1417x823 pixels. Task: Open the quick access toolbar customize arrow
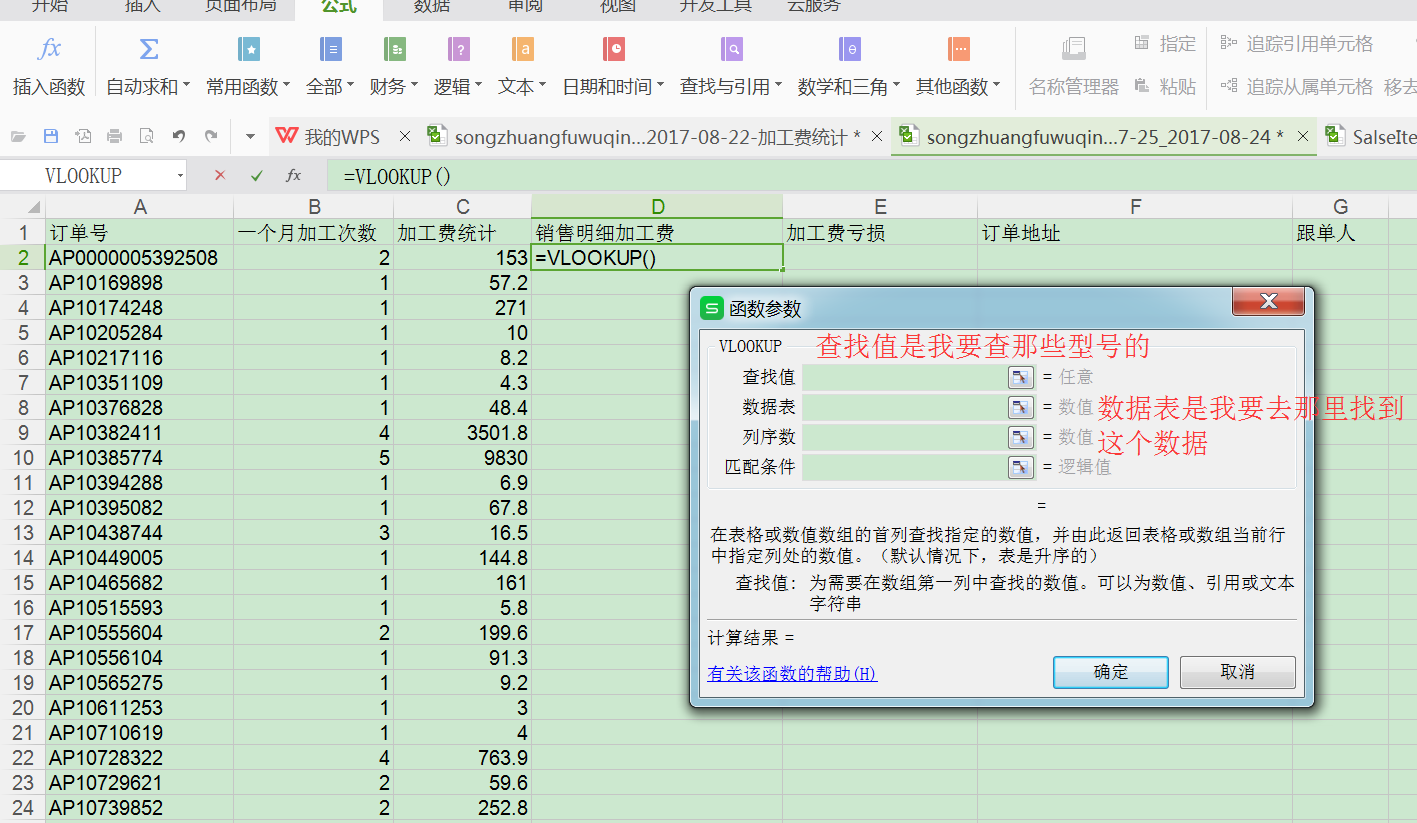[249, 136]
